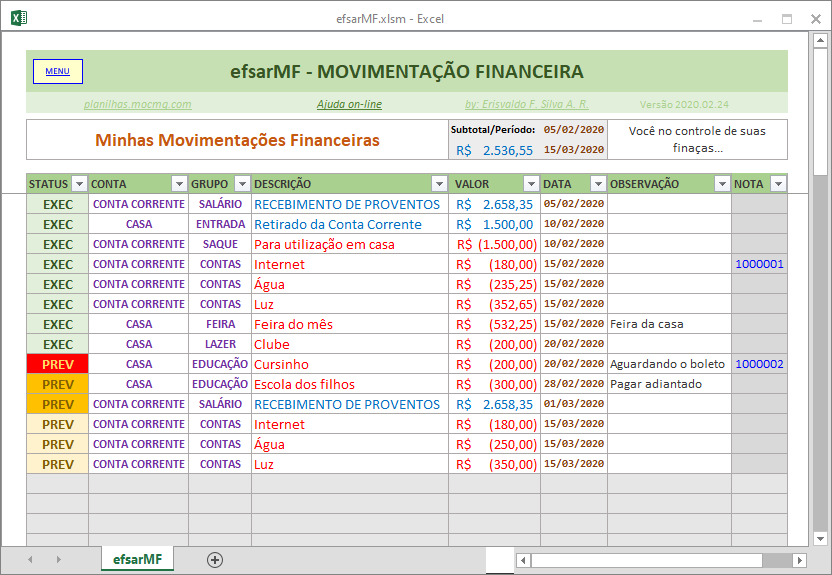Open the planilhas.mocmg.com link
832x575 pixels.
click(x=138, y=104)
